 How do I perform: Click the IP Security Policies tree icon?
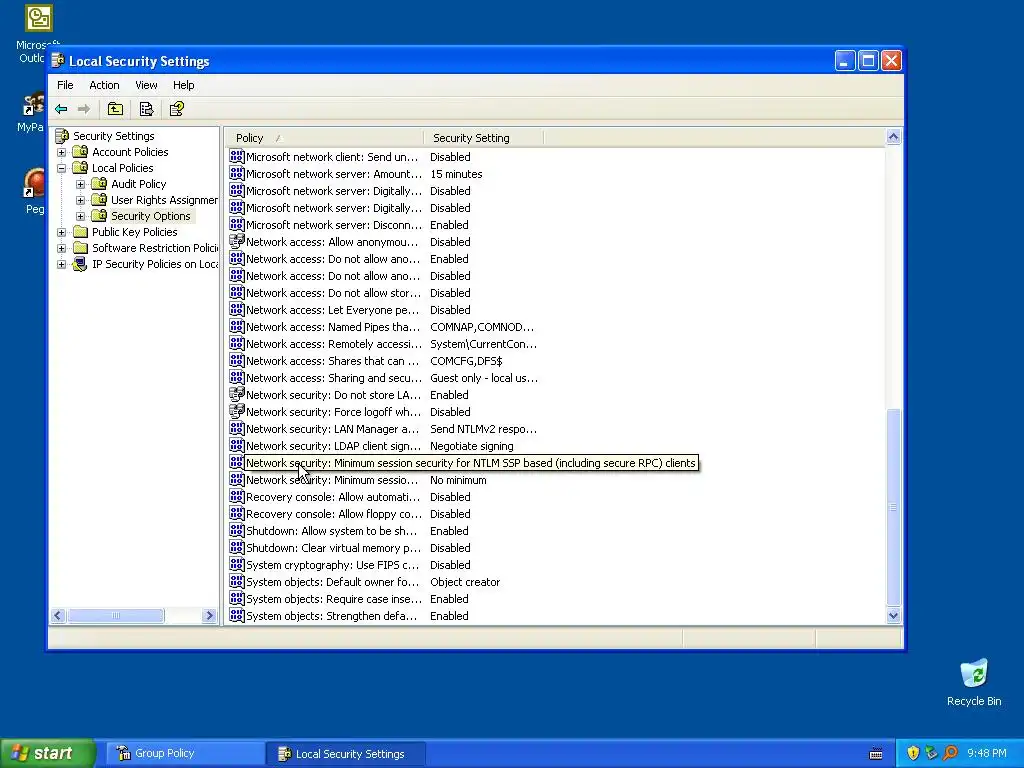(x=80, y=264)
